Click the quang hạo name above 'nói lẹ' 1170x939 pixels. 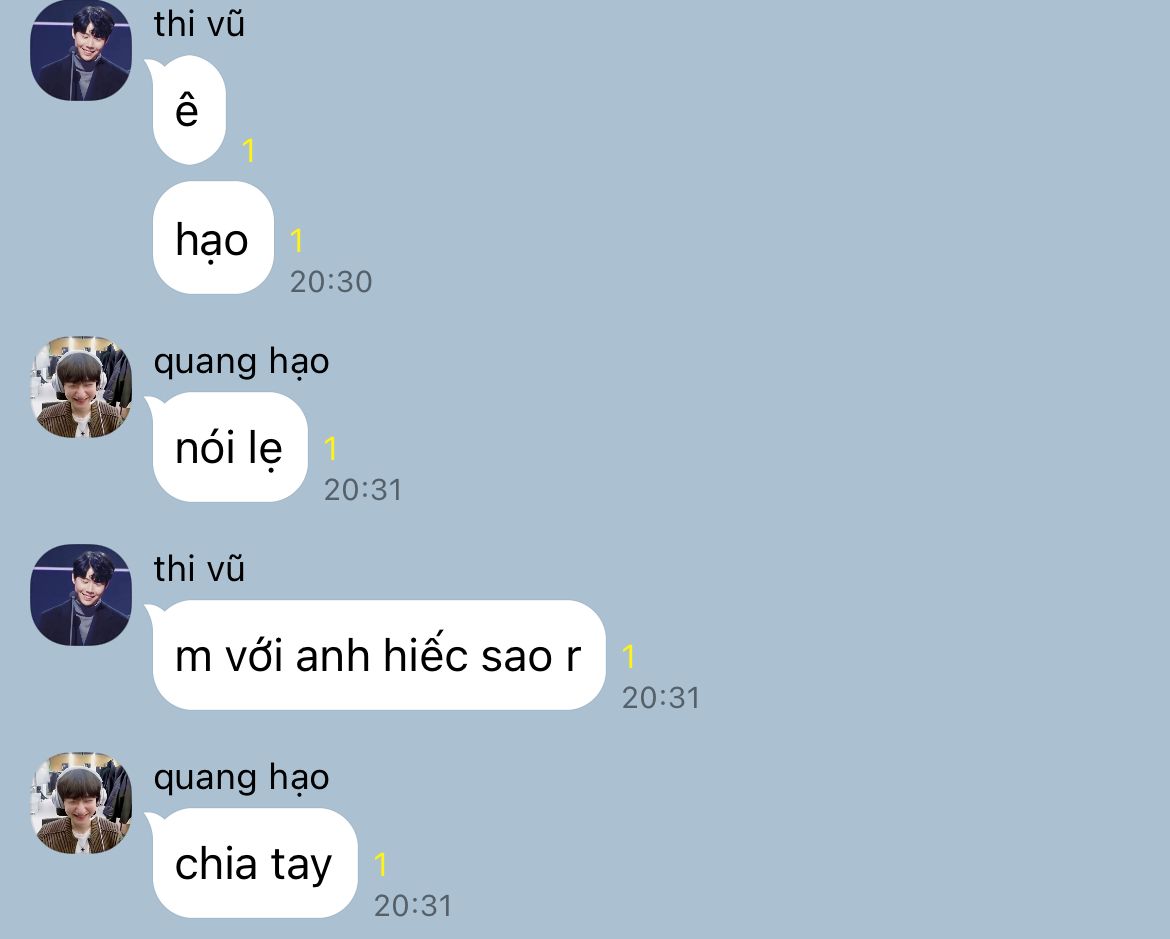pos(241,362)
